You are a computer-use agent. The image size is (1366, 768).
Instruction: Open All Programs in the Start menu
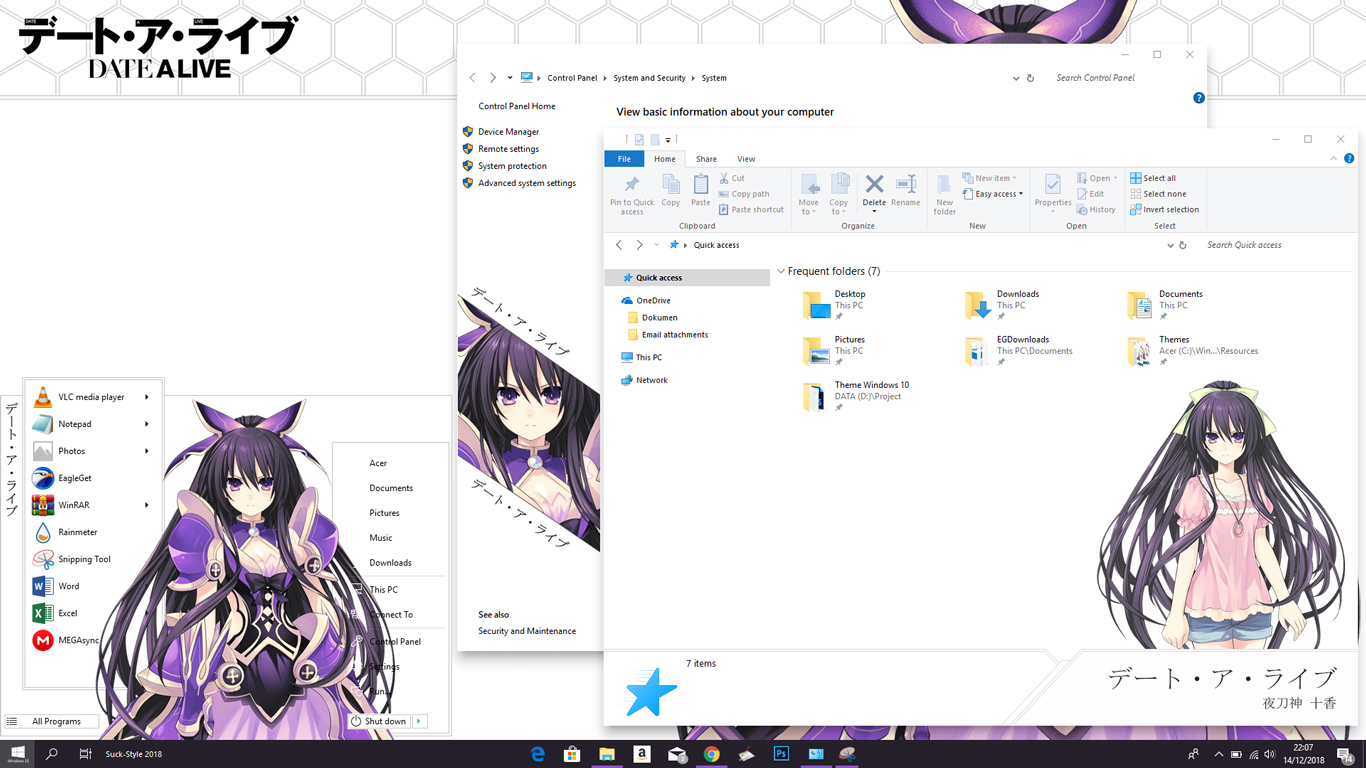pos(52,721)
